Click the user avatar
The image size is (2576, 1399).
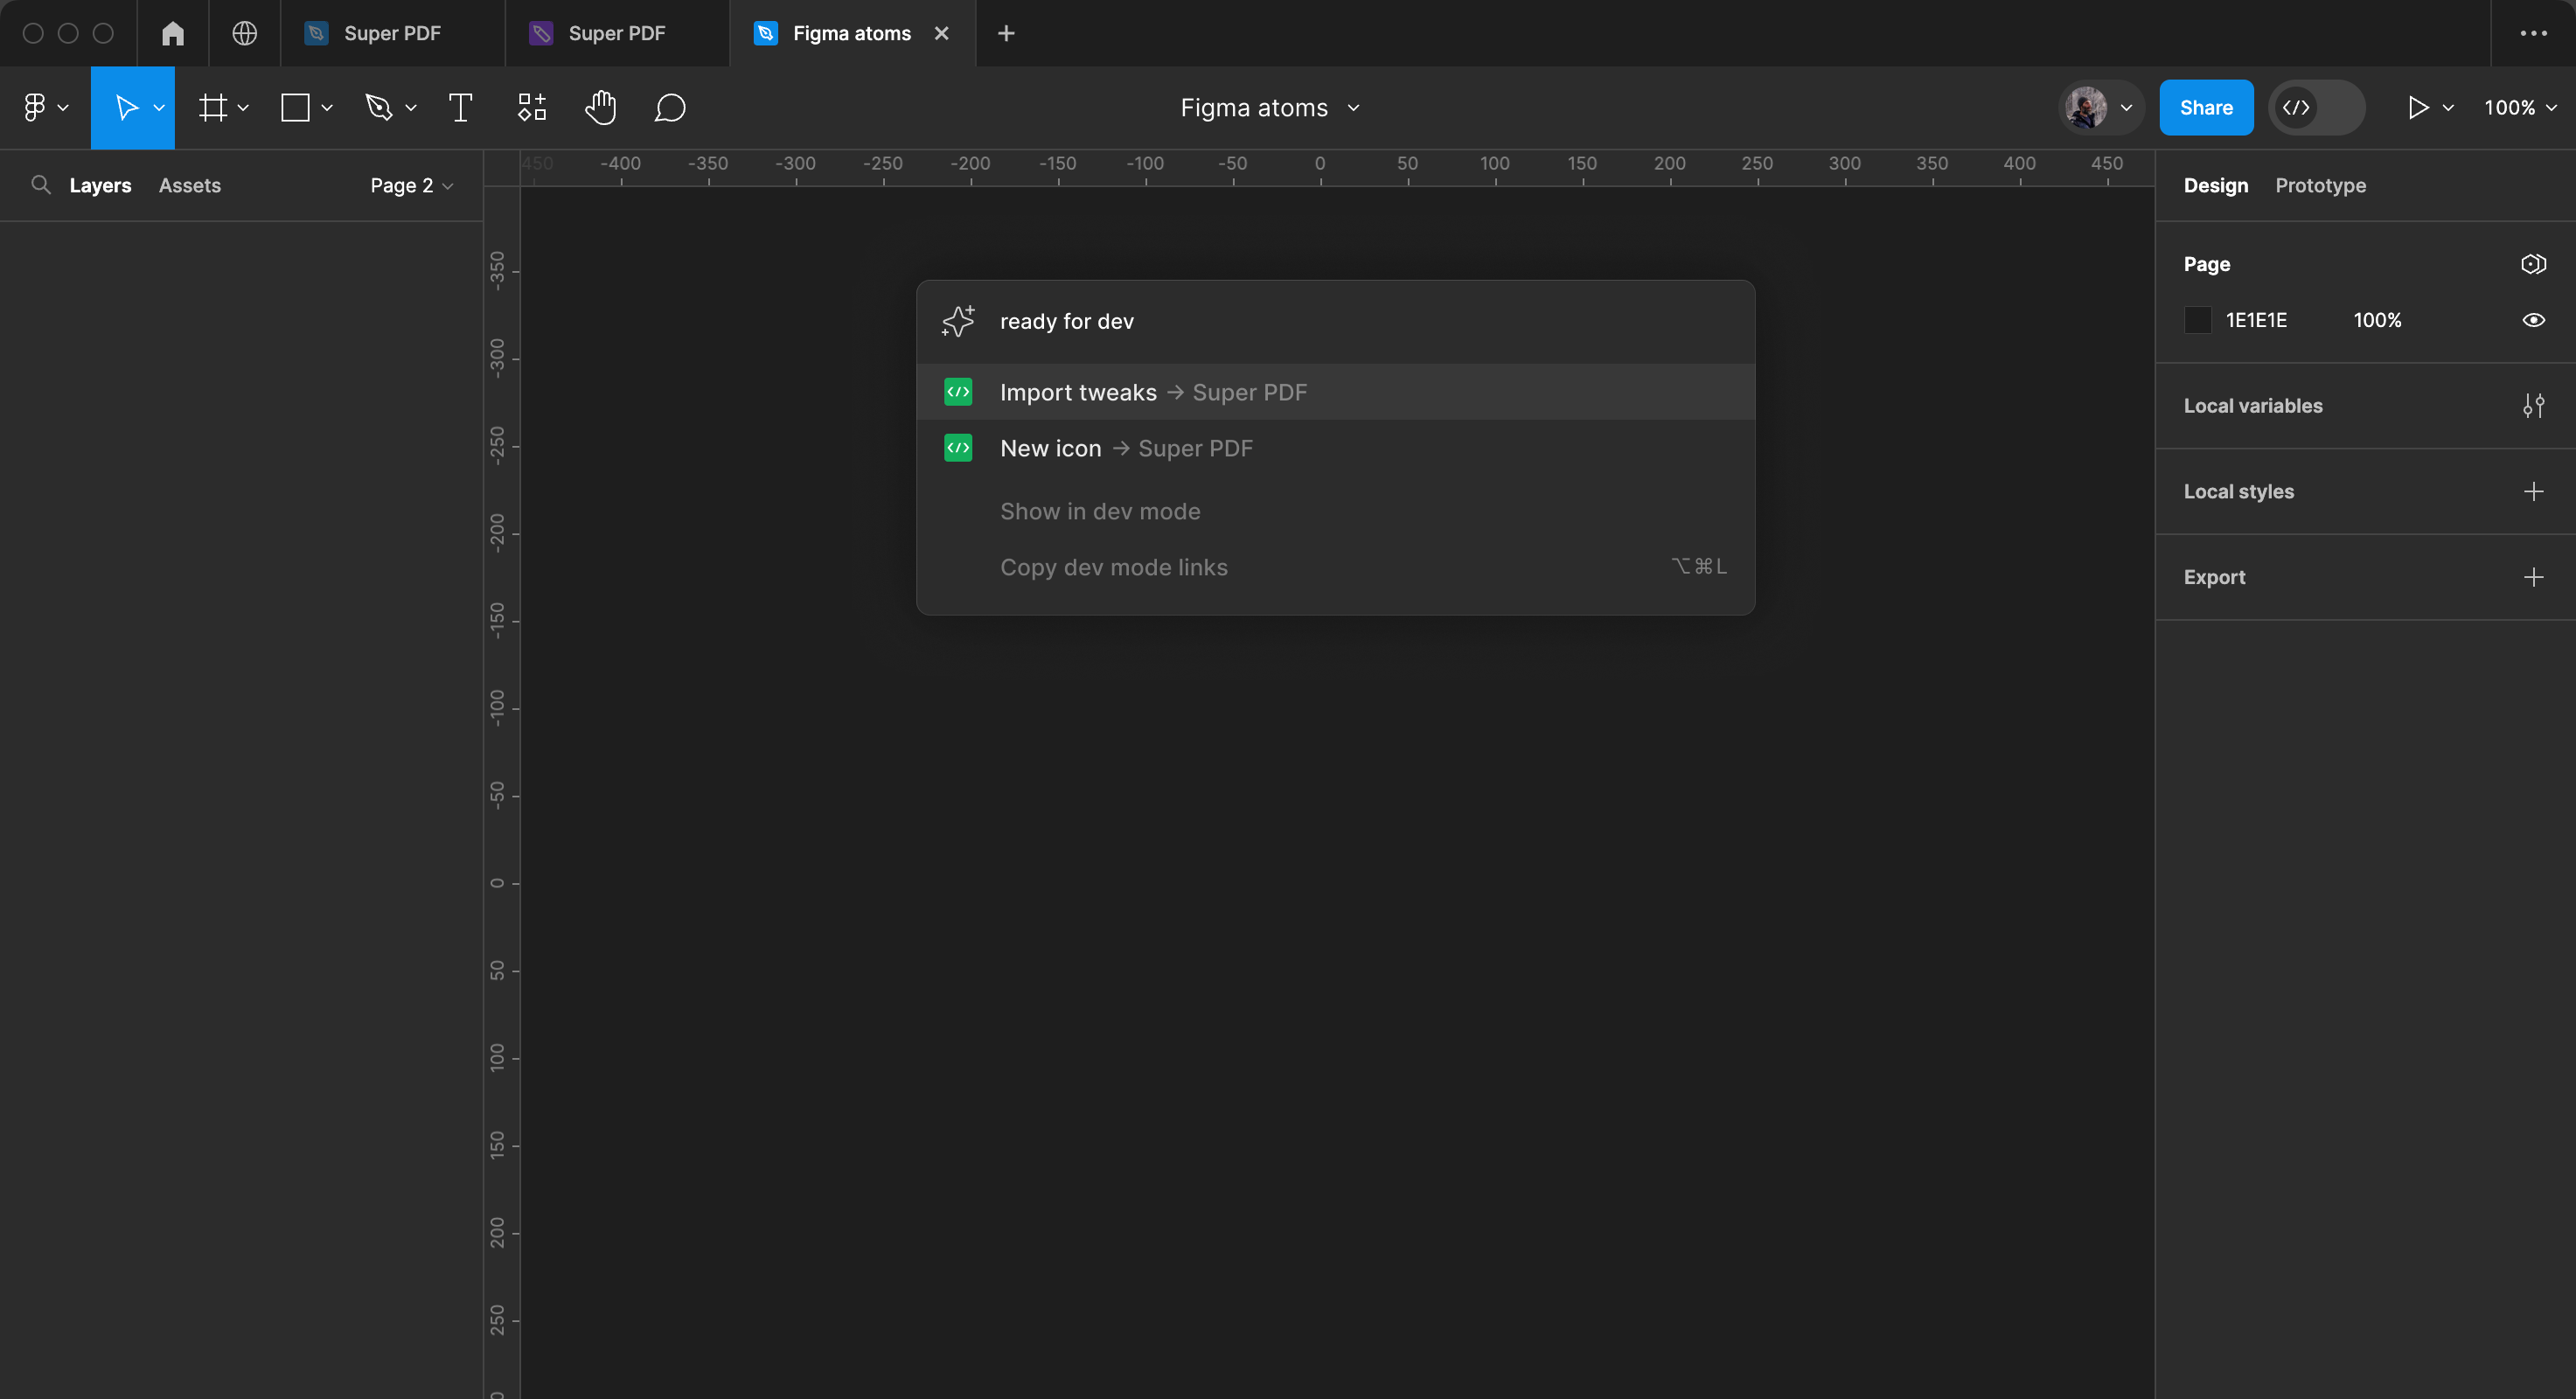2086,107
